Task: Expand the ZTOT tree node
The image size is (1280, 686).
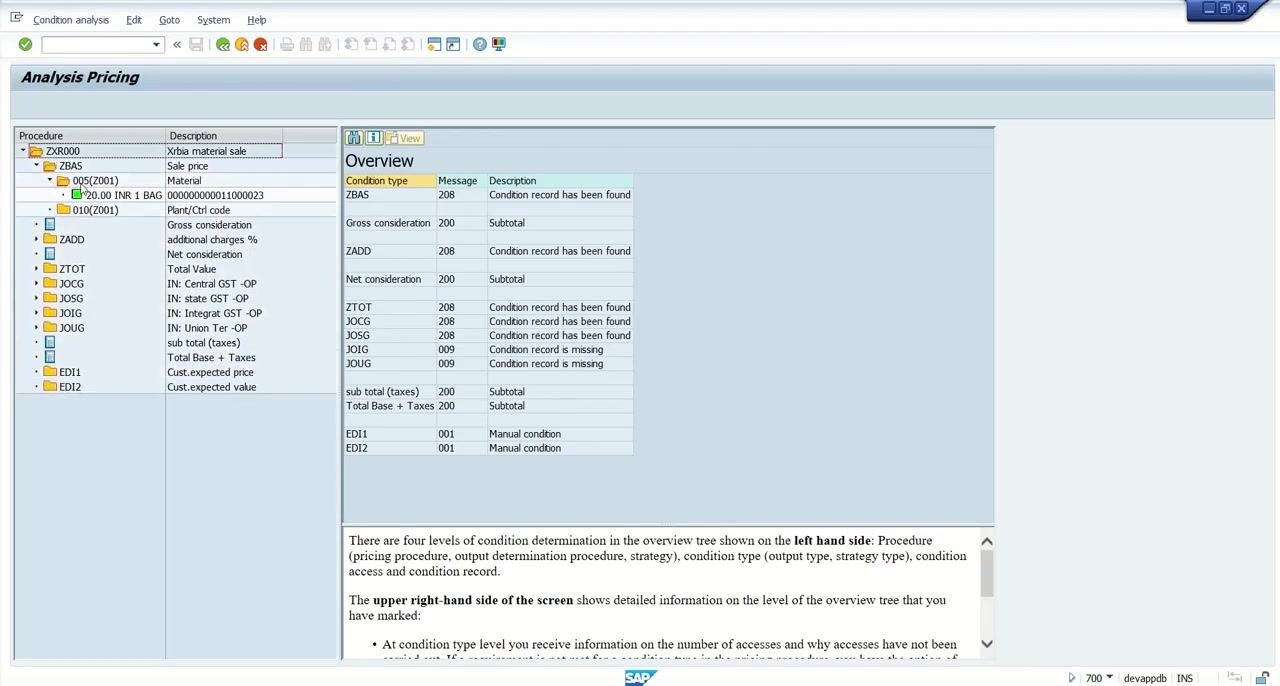Action: coord(37,269)
